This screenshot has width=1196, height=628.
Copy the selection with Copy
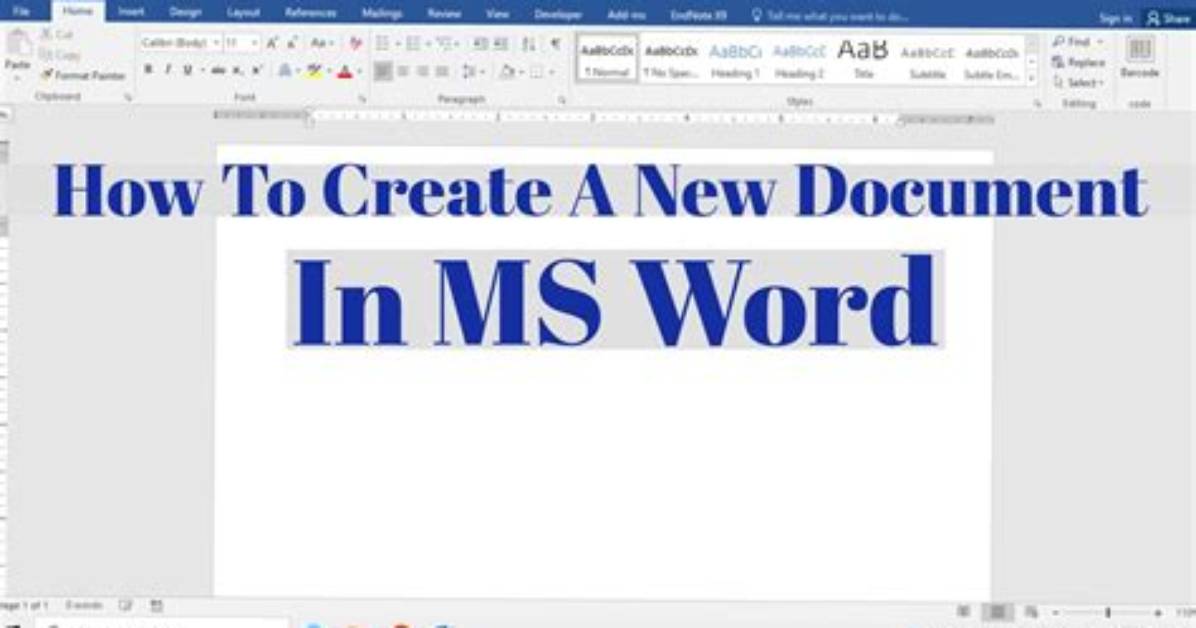pyautogui.click(x=59, y=55)
